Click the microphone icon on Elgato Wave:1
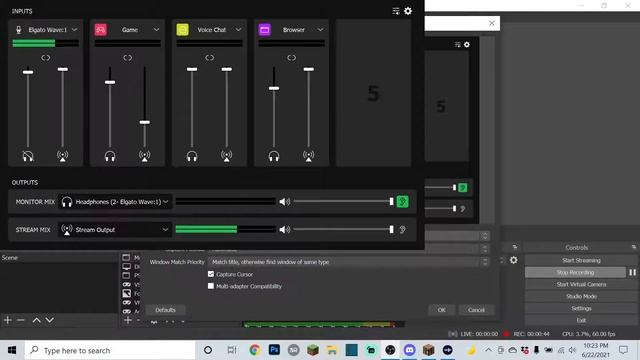 (18, 30)
